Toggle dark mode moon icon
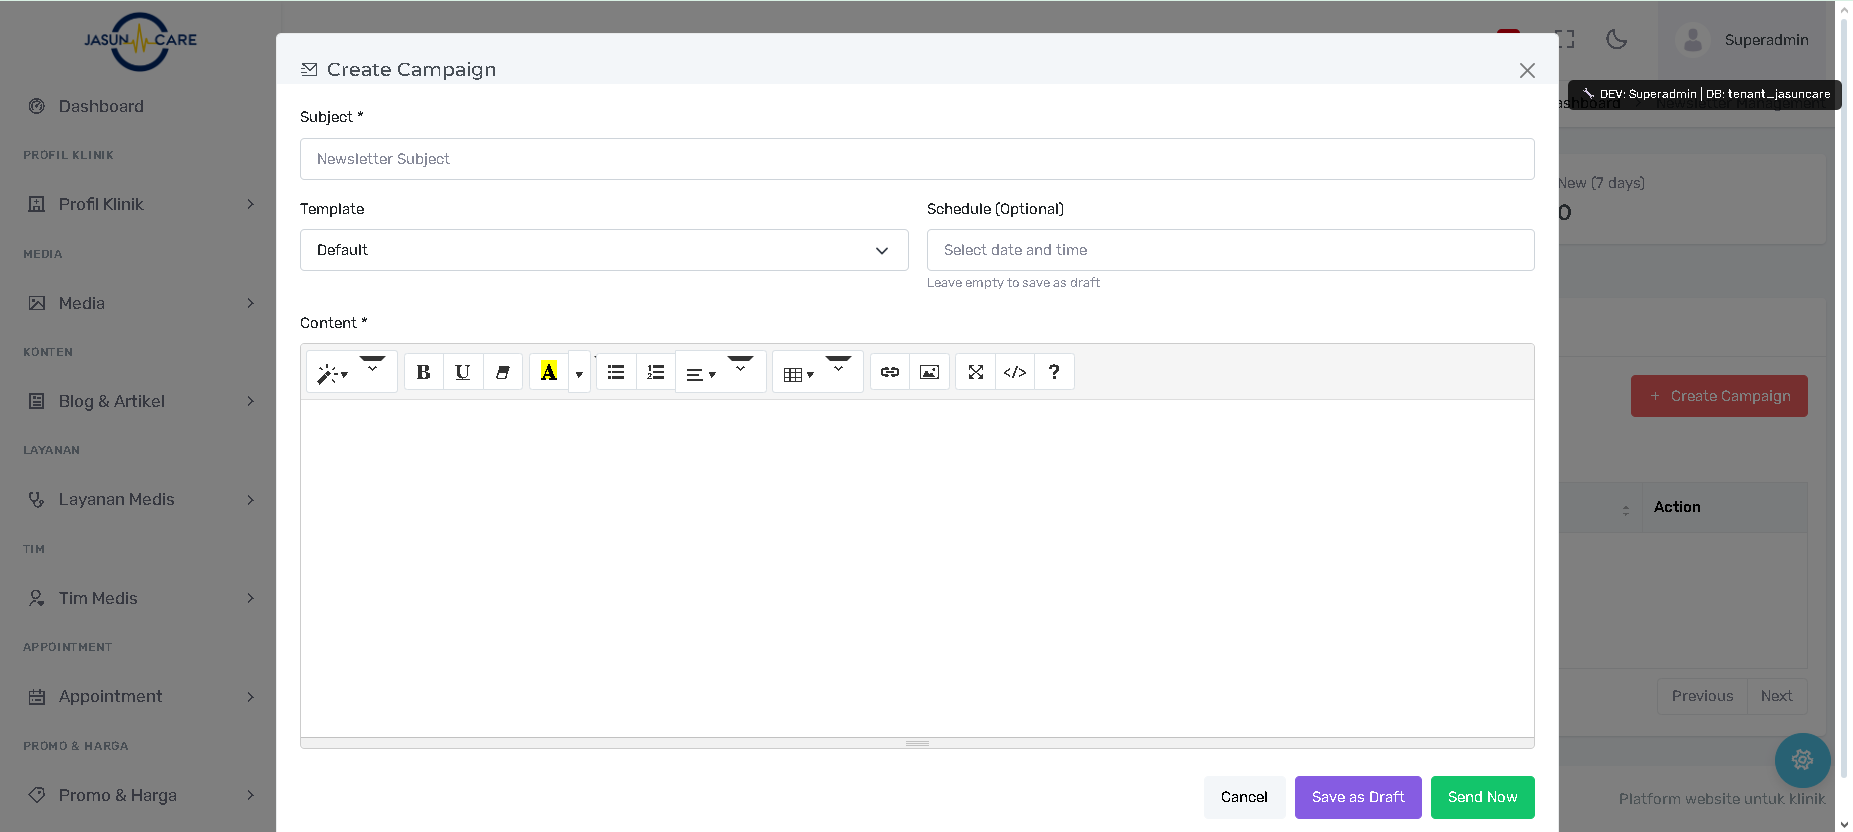1853x832 pixels. (1616, 40)
